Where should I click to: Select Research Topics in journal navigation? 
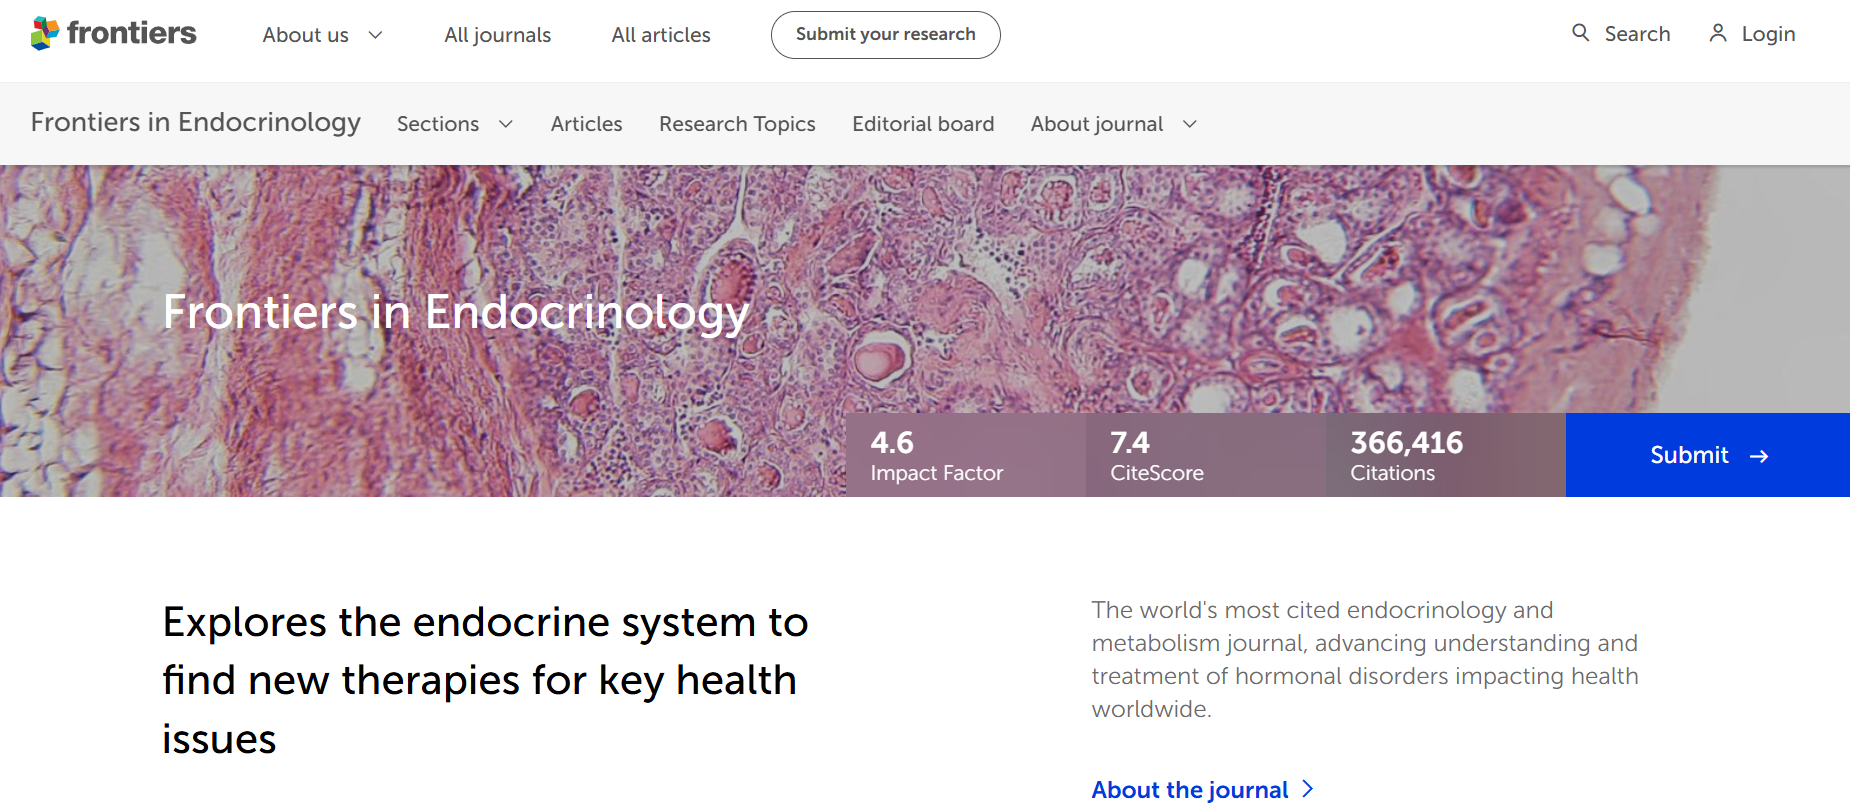737,124
